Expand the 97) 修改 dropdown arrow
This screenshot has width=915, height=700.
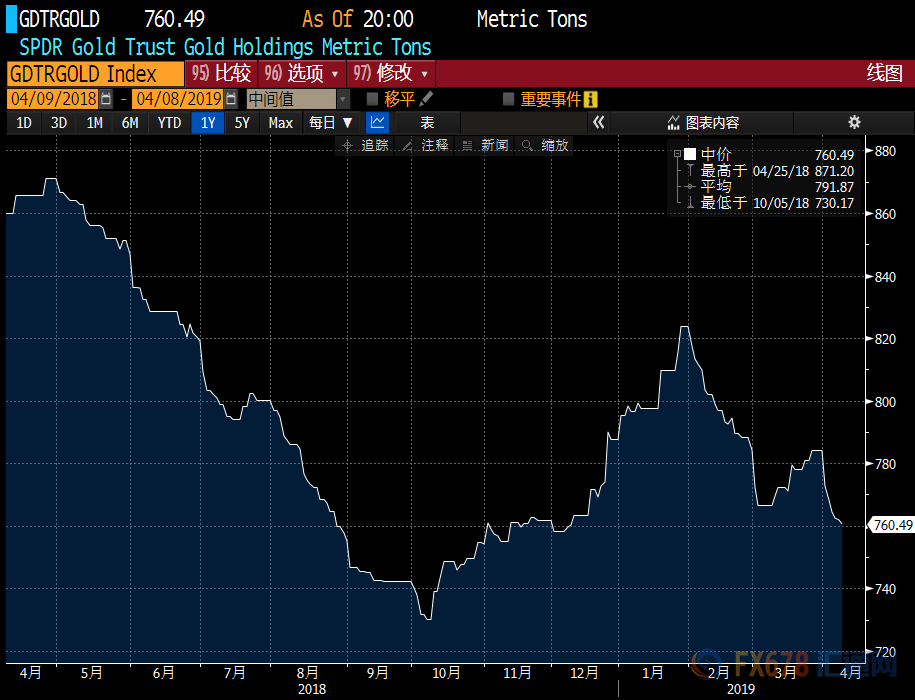point(424,74)
